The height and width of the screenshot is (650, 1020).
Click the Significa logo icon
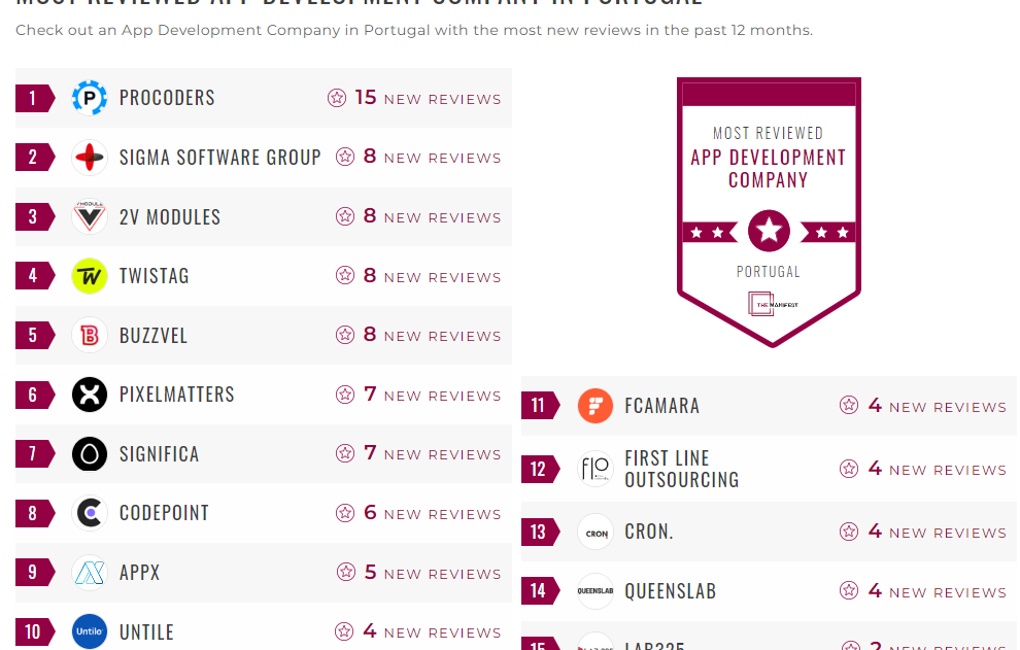pyautogui.click(x=90, y=454)
